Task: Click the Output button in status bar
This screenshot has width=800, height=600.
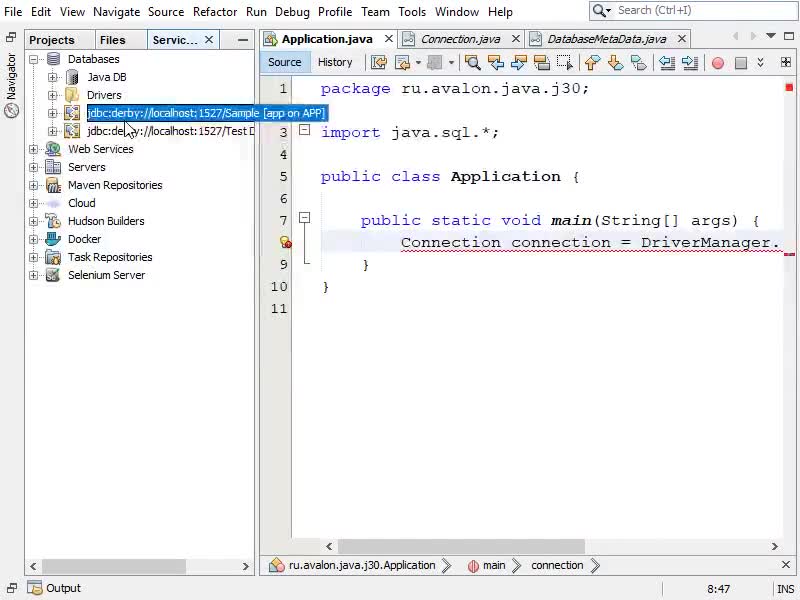Action: (x=54, y=588)
